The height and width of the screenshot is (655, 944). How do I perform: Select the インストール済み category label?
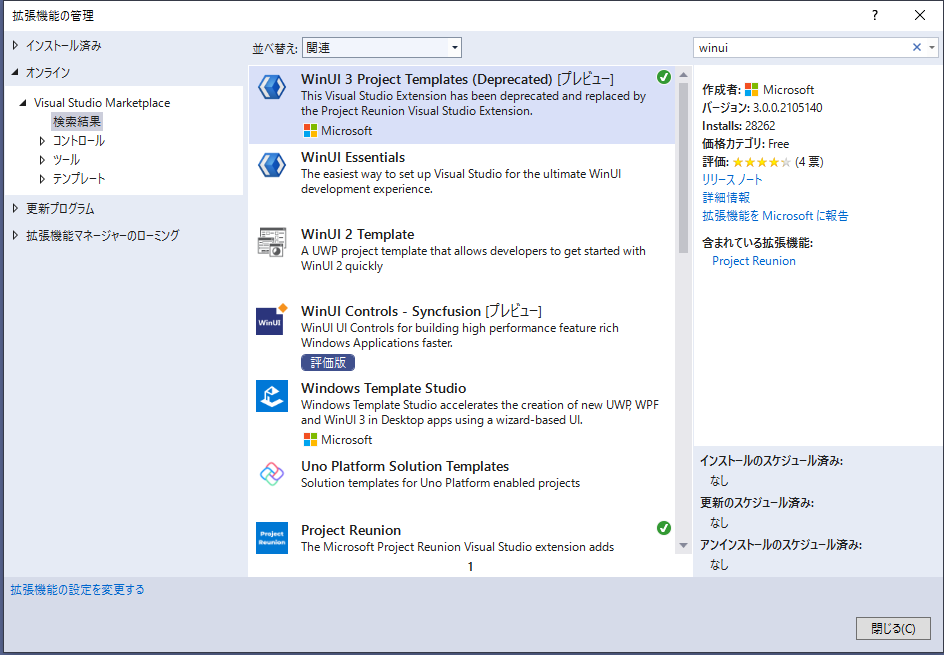coord(64,45)
